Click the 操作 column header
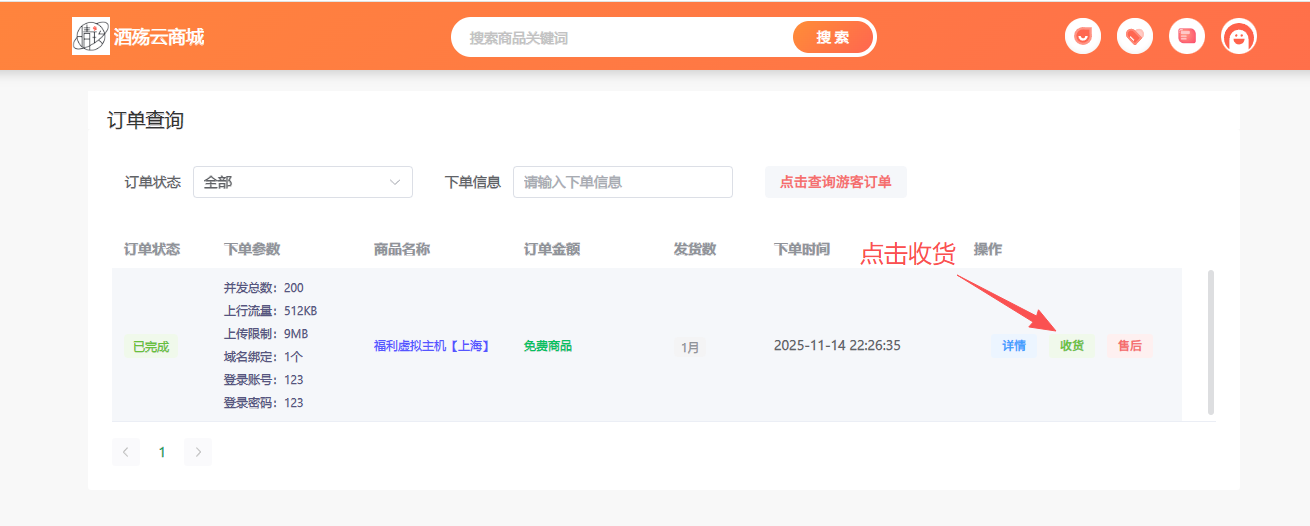This screenshot has width=1310, height=526. [x=988, y=249]
